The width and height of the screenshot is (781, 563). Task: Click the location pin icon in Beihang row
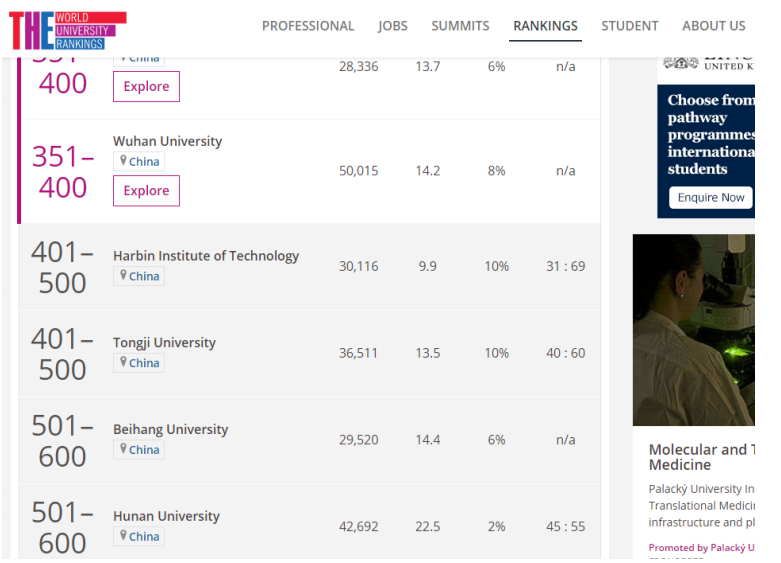[x=123, y=448]
